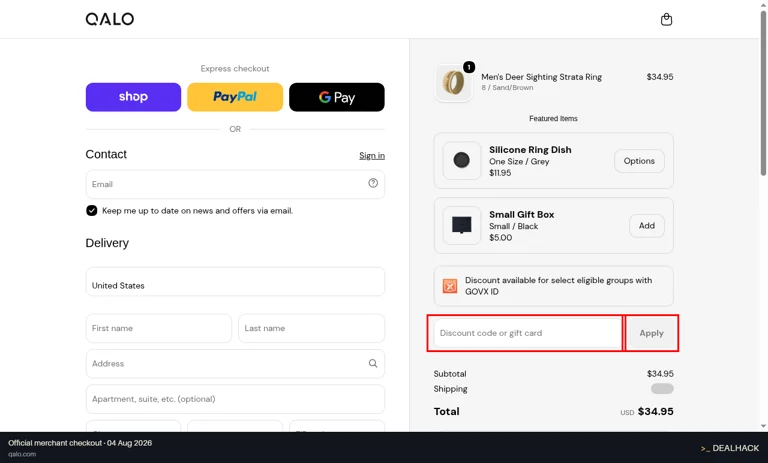Click the address search magnifier icon
The height and width of the screenshot is (463, 768).
[x=373, y=364]
